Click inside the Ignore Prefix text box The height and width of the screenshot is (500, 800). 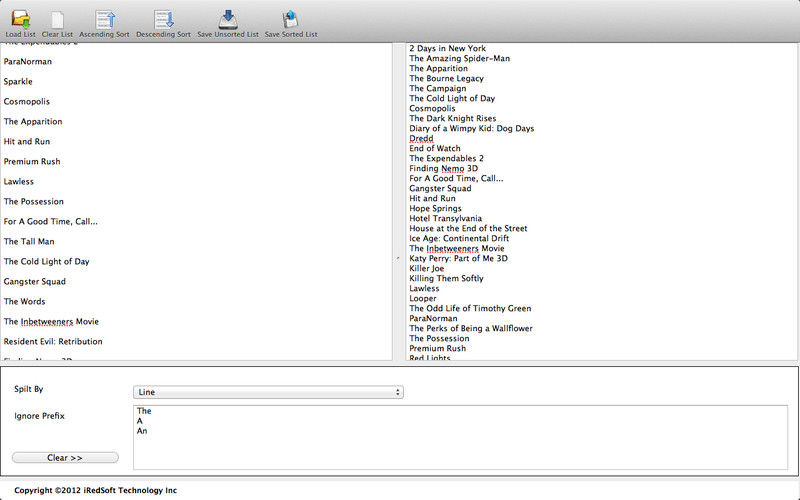(460, 437)
